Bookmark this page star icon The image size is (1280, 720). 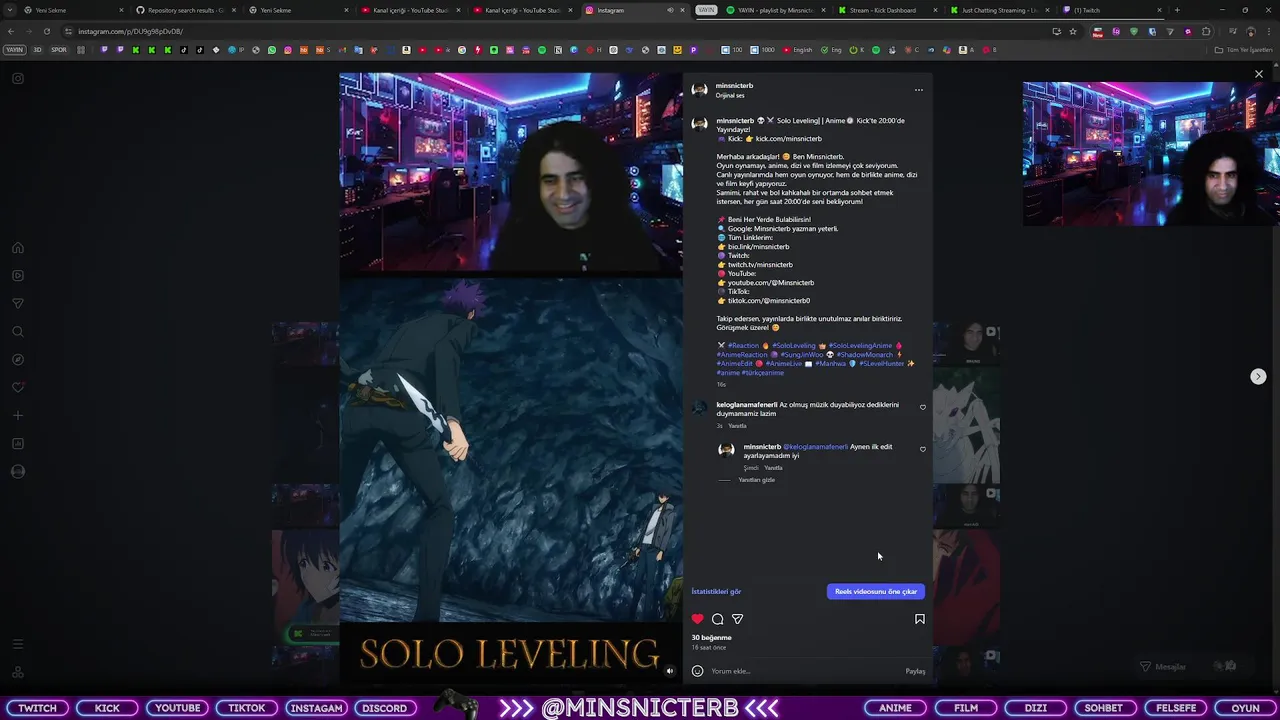(1073, 31)
